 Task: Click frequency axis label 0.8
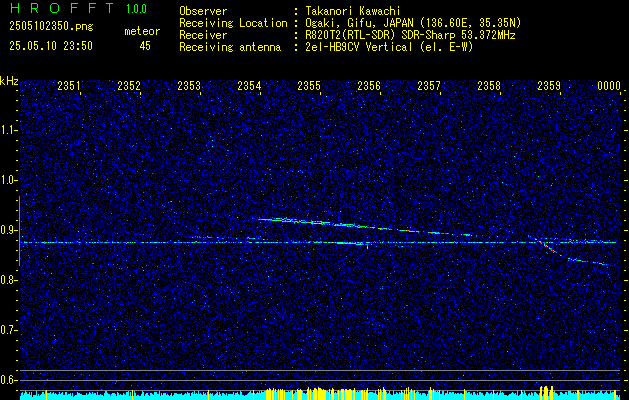[x=7, y=280]
